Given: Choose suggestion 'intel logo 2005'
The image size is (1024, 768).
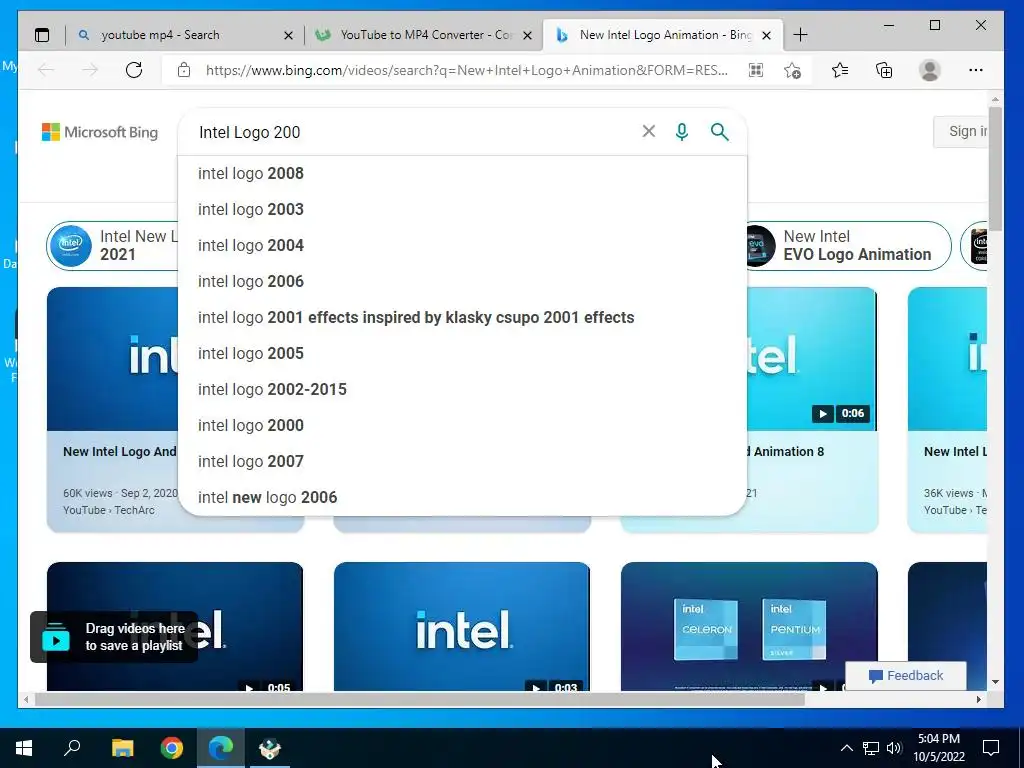Looking at the screenshot, I should [462, 353].
